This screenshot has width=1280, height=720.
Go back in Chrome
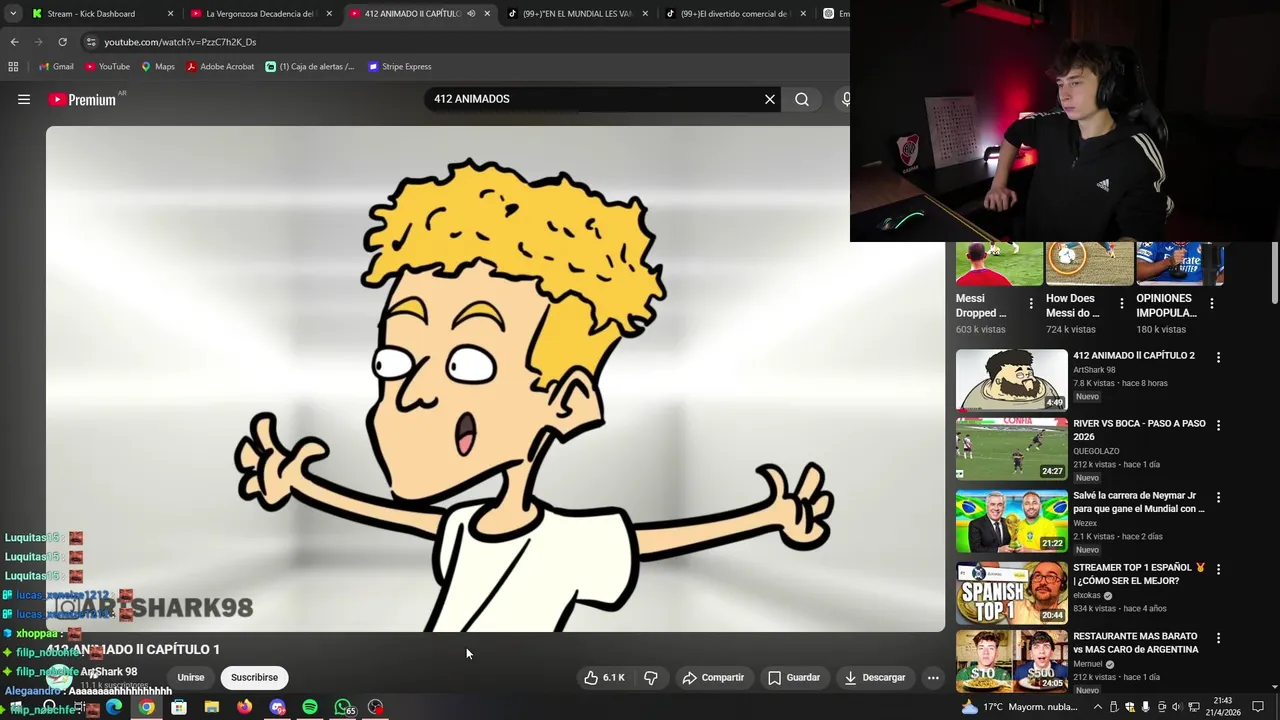14,42
